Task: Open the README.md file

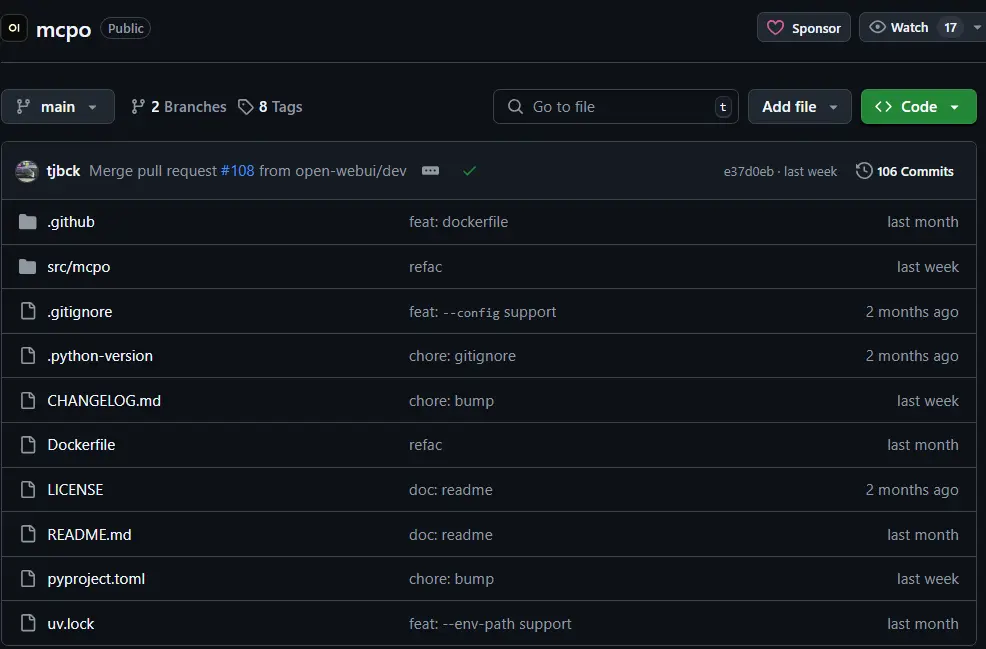Action: pos(89,535)
